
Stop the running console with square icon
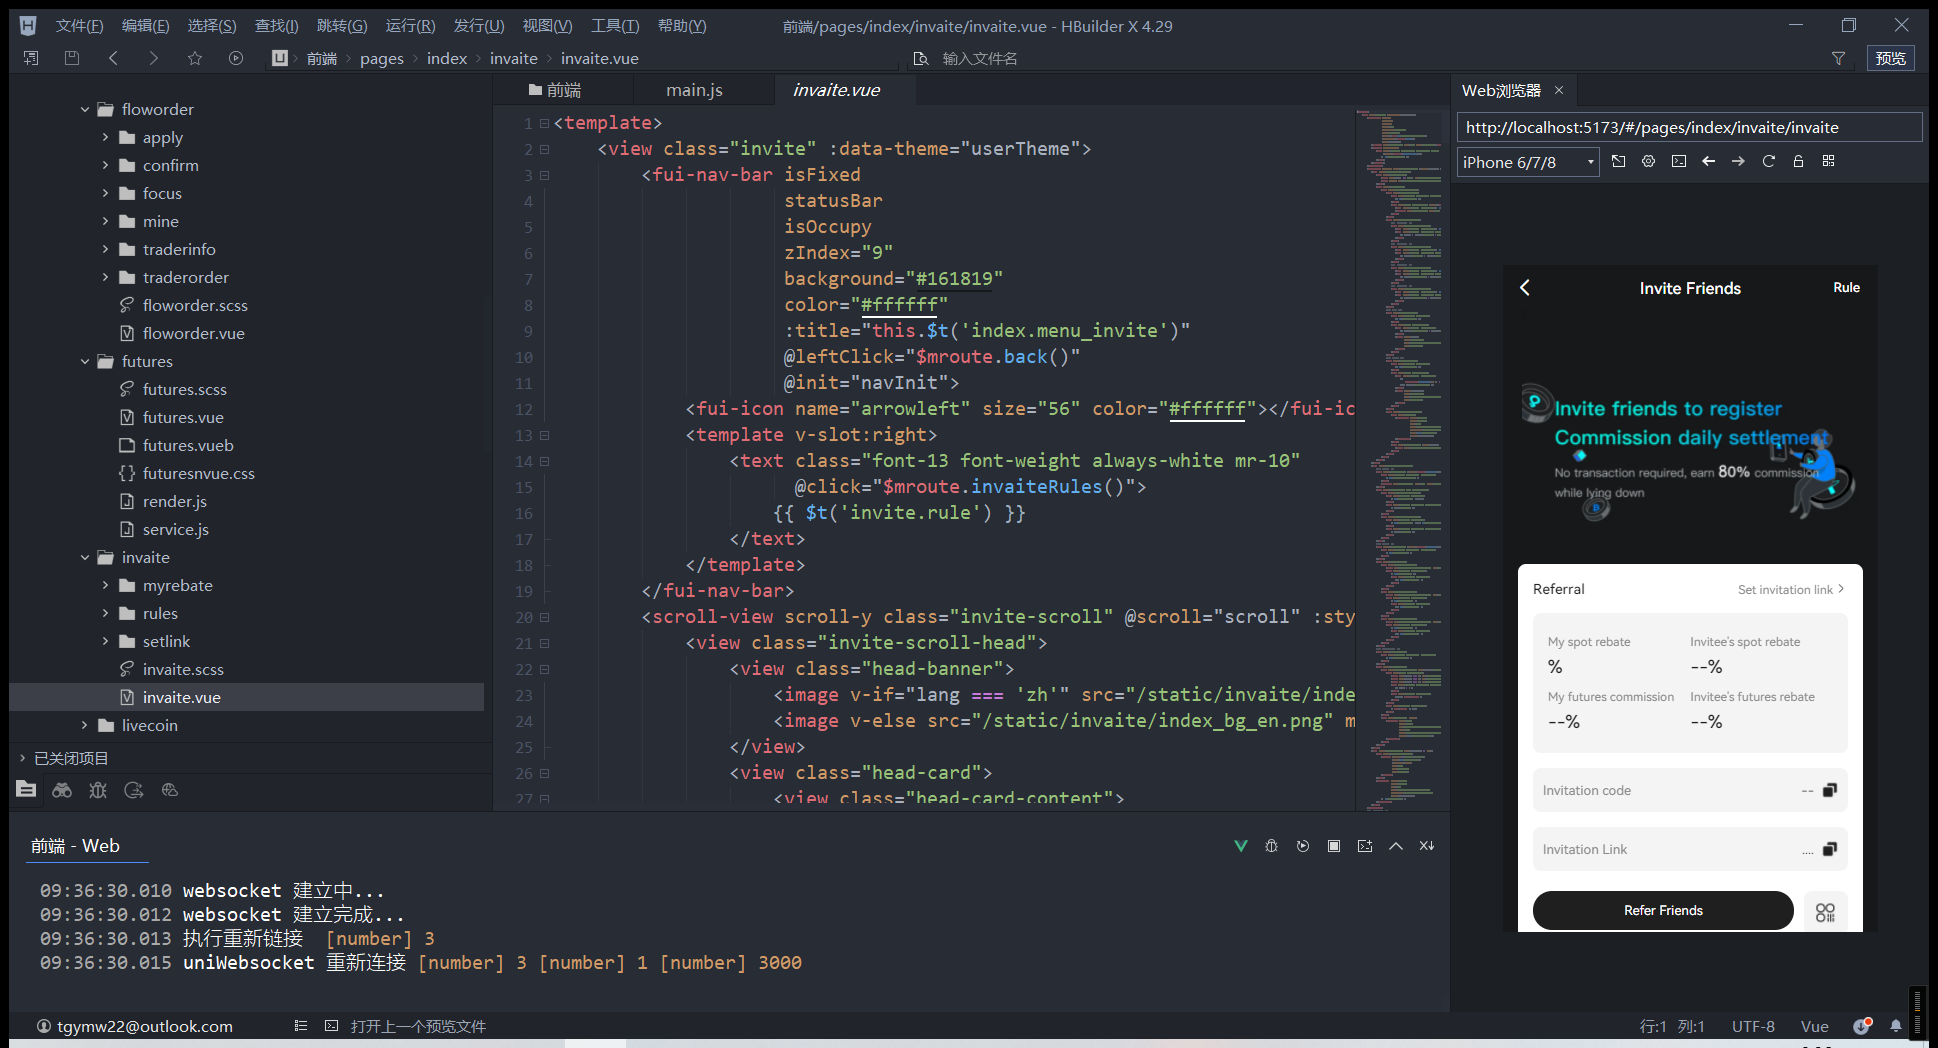click(1333, 846)
